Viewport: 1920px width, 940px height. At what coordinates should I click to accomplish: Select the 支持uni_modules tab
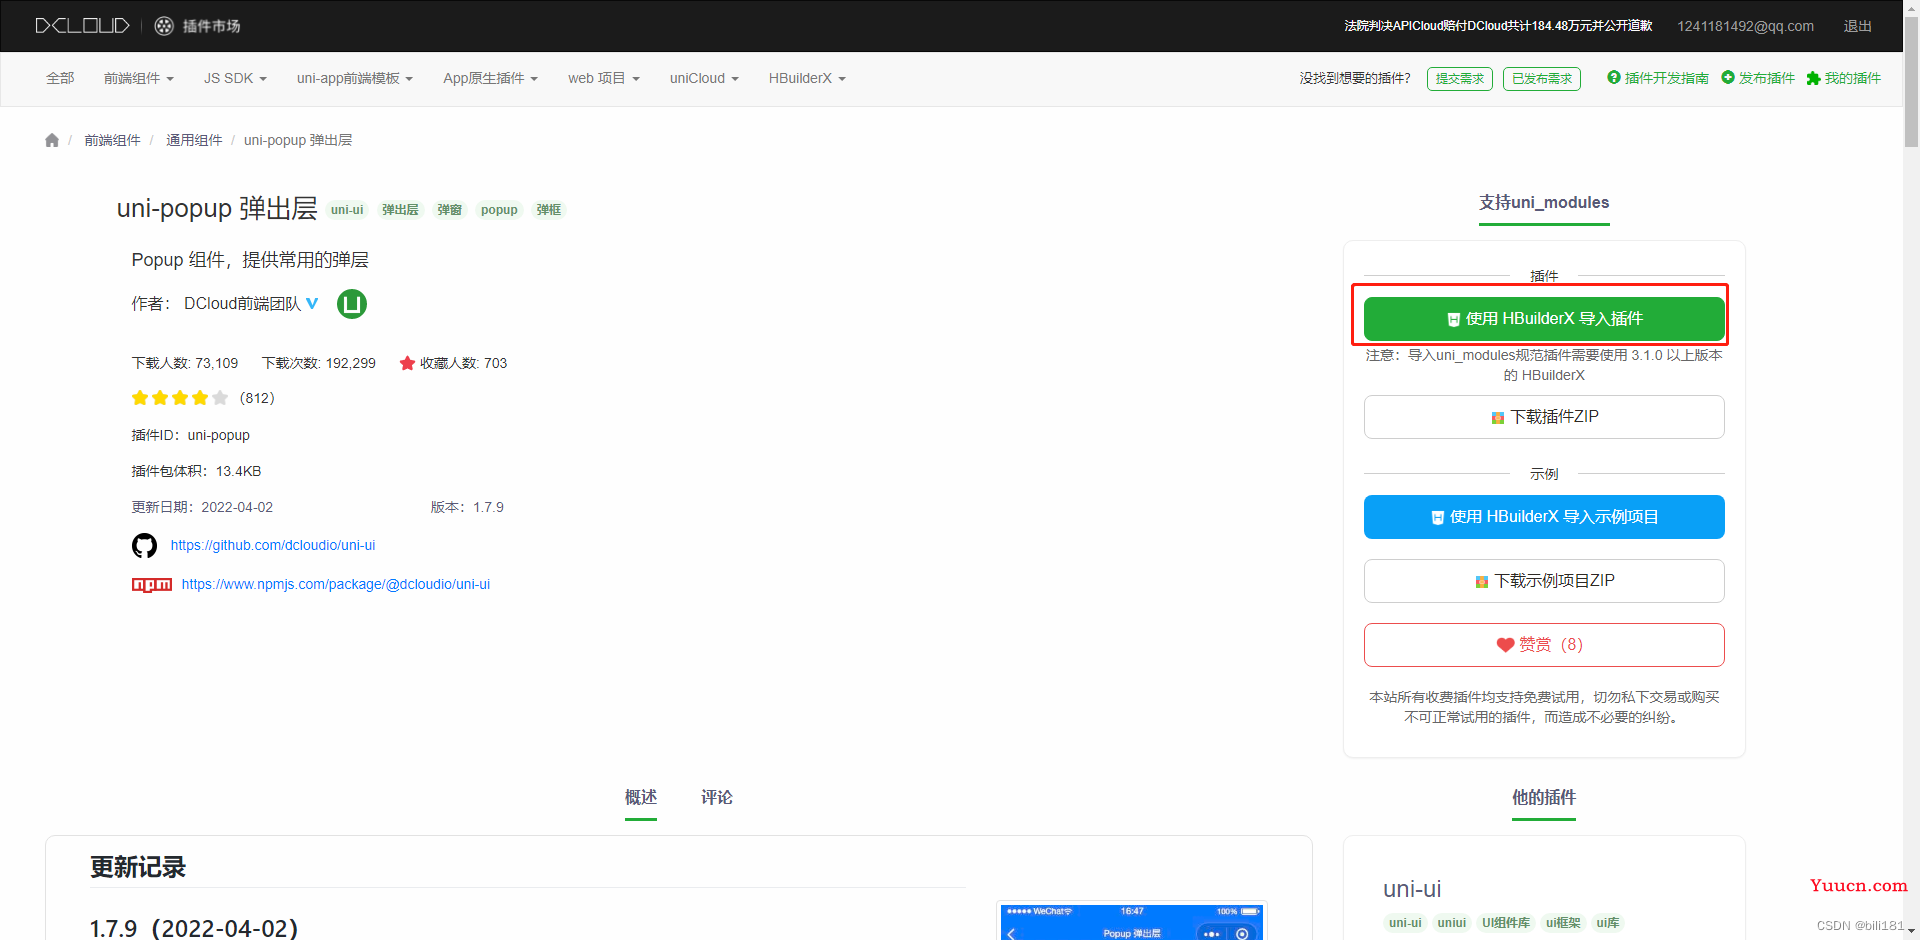[1544, 203]
